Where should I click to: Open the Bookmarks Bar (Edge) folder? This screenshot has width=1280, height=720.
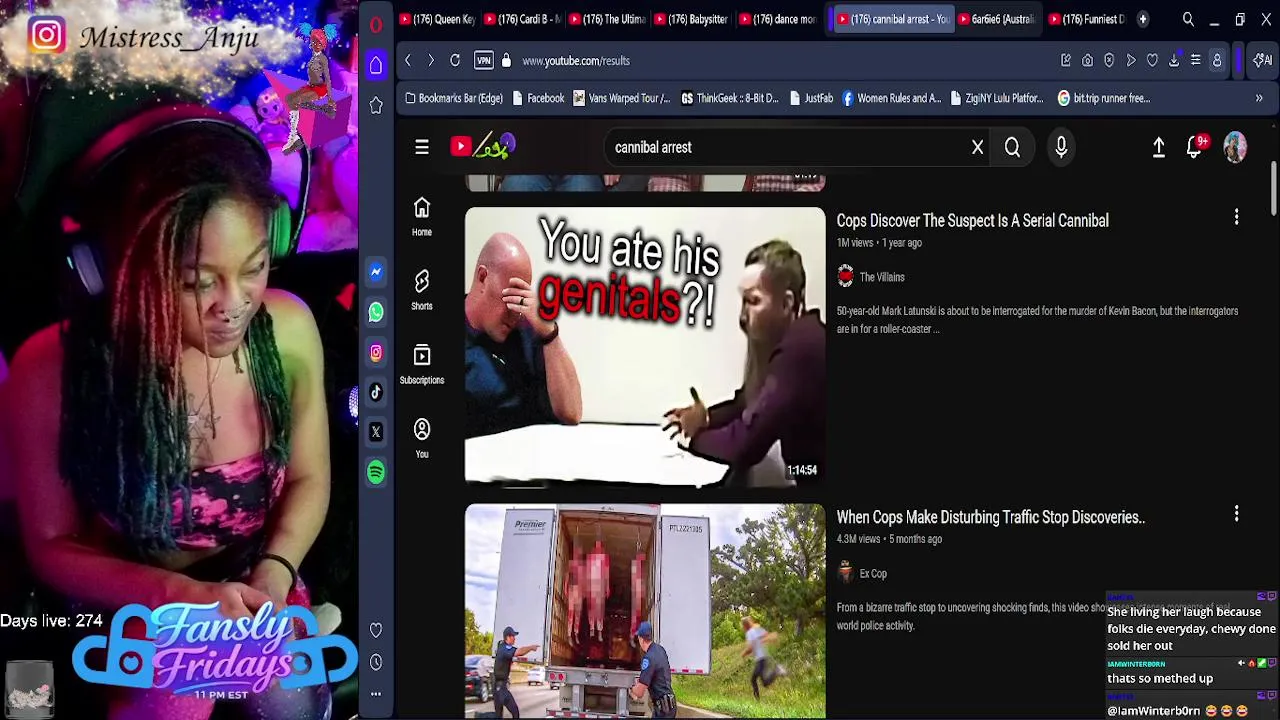click(x=453, y=98)
